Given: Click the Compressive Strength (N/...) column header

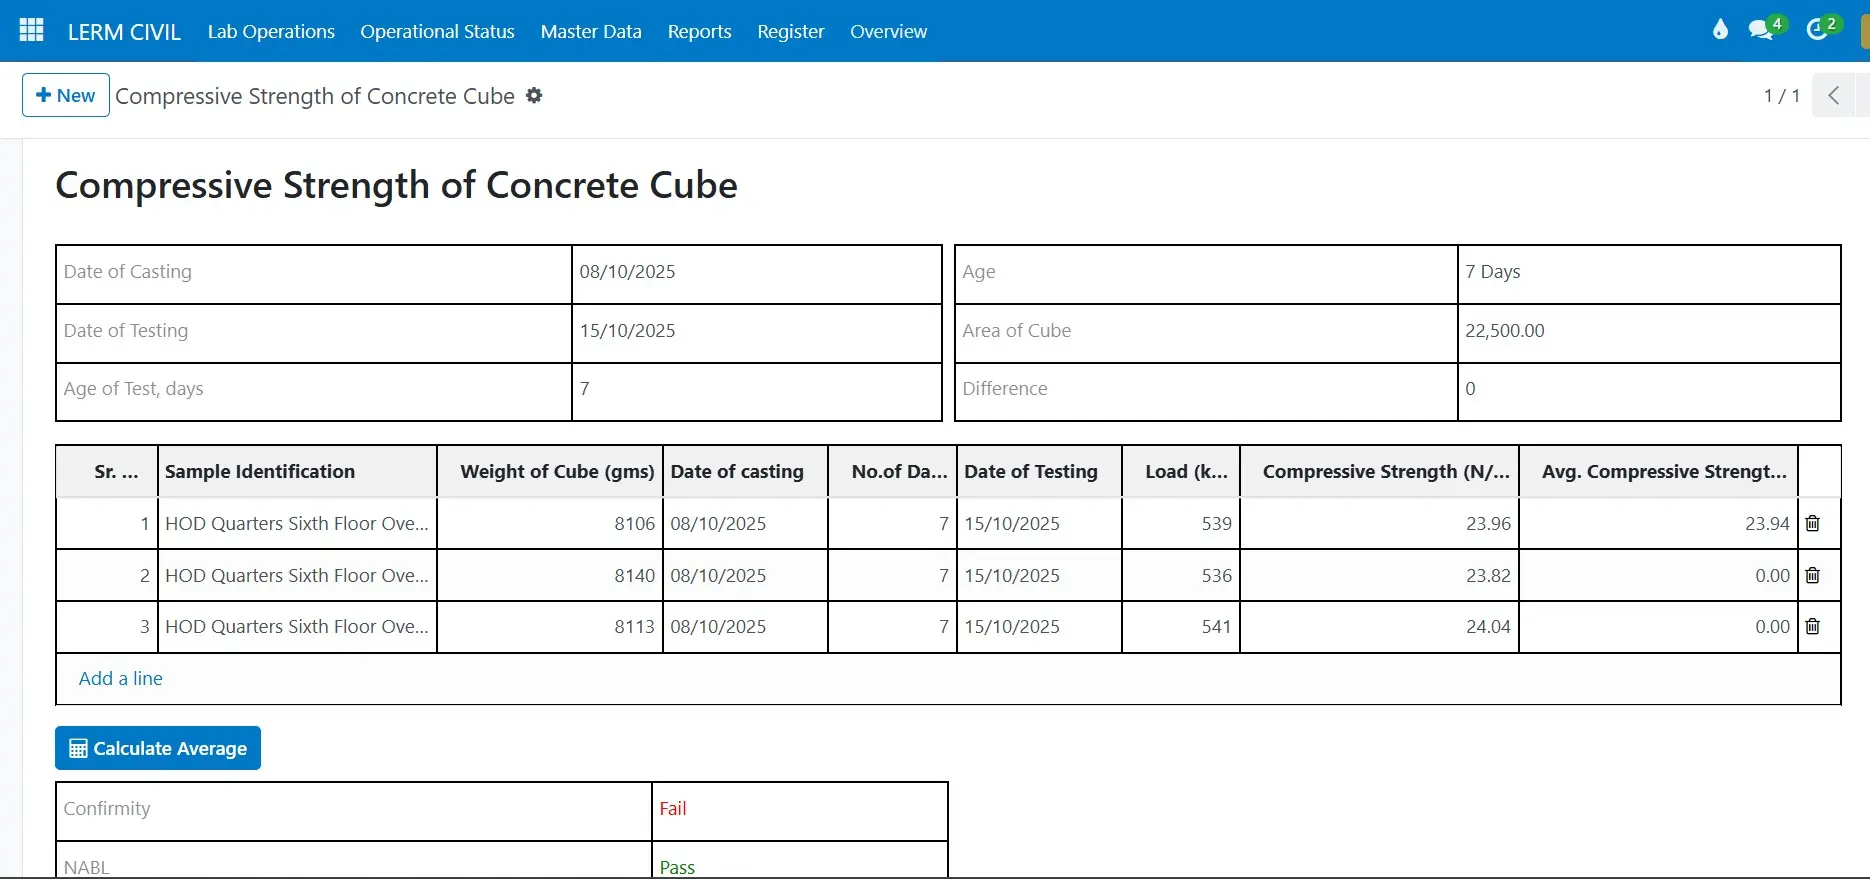Looking at the screenshot, I should (x=1379, y=471).
